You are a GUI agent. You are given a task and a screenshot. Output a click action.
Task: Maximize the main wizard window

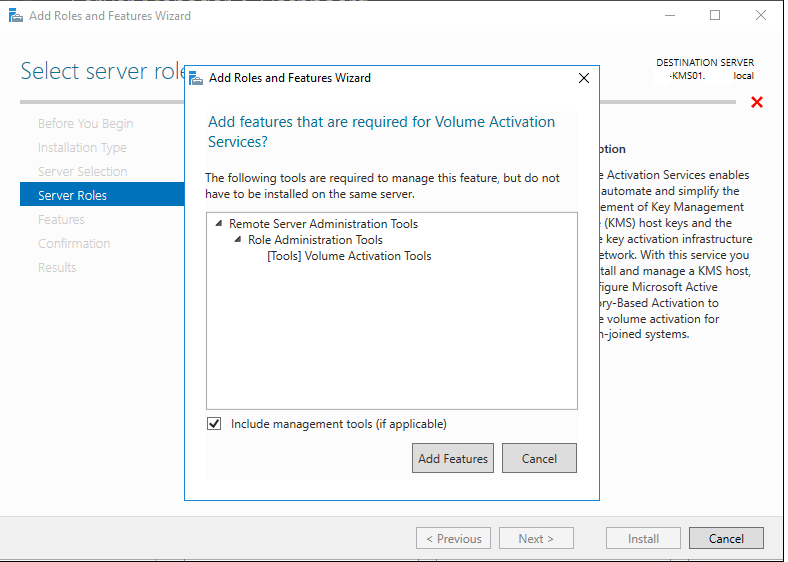715,16
